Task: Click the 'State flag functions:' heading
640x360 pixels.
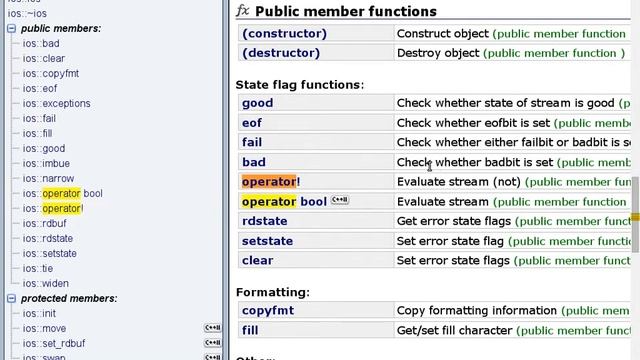Action: point(300,85)
